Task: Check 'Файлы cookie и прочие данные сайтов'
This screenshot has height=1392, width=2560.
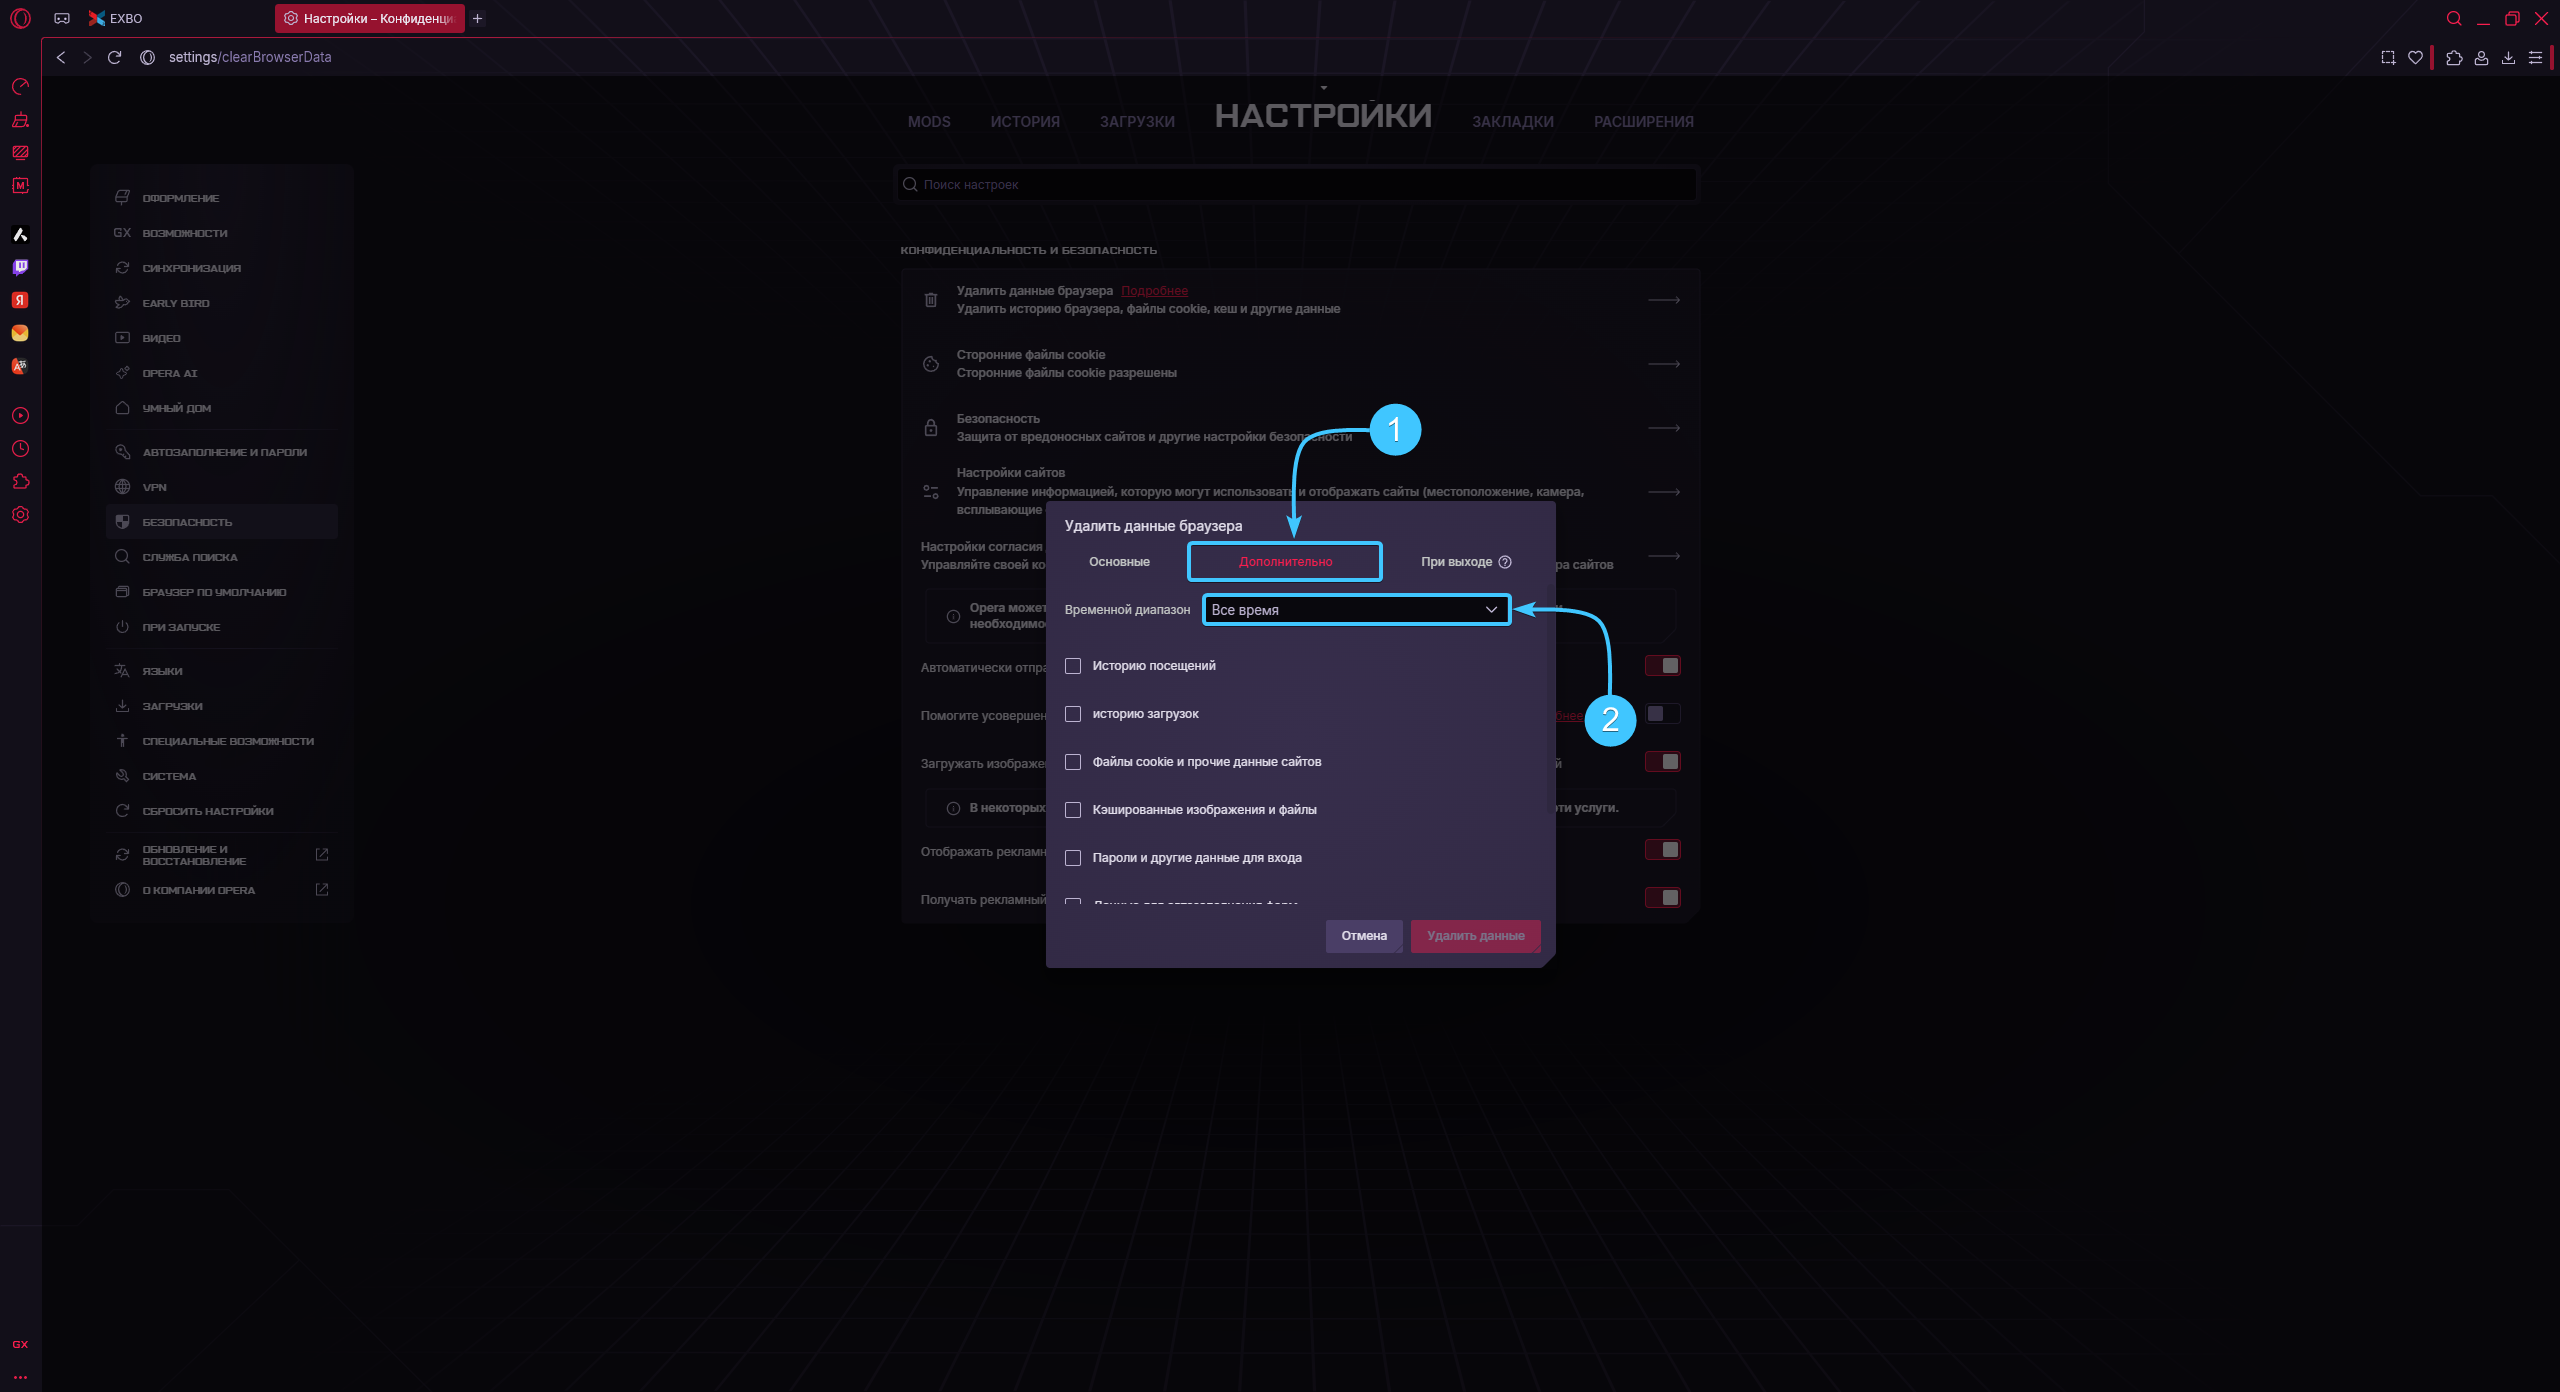Action: [x=1073, y=762]
